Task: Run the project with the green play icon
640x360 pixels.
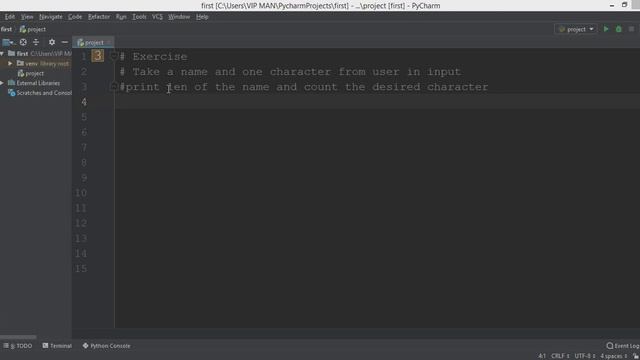Action: 606,29
